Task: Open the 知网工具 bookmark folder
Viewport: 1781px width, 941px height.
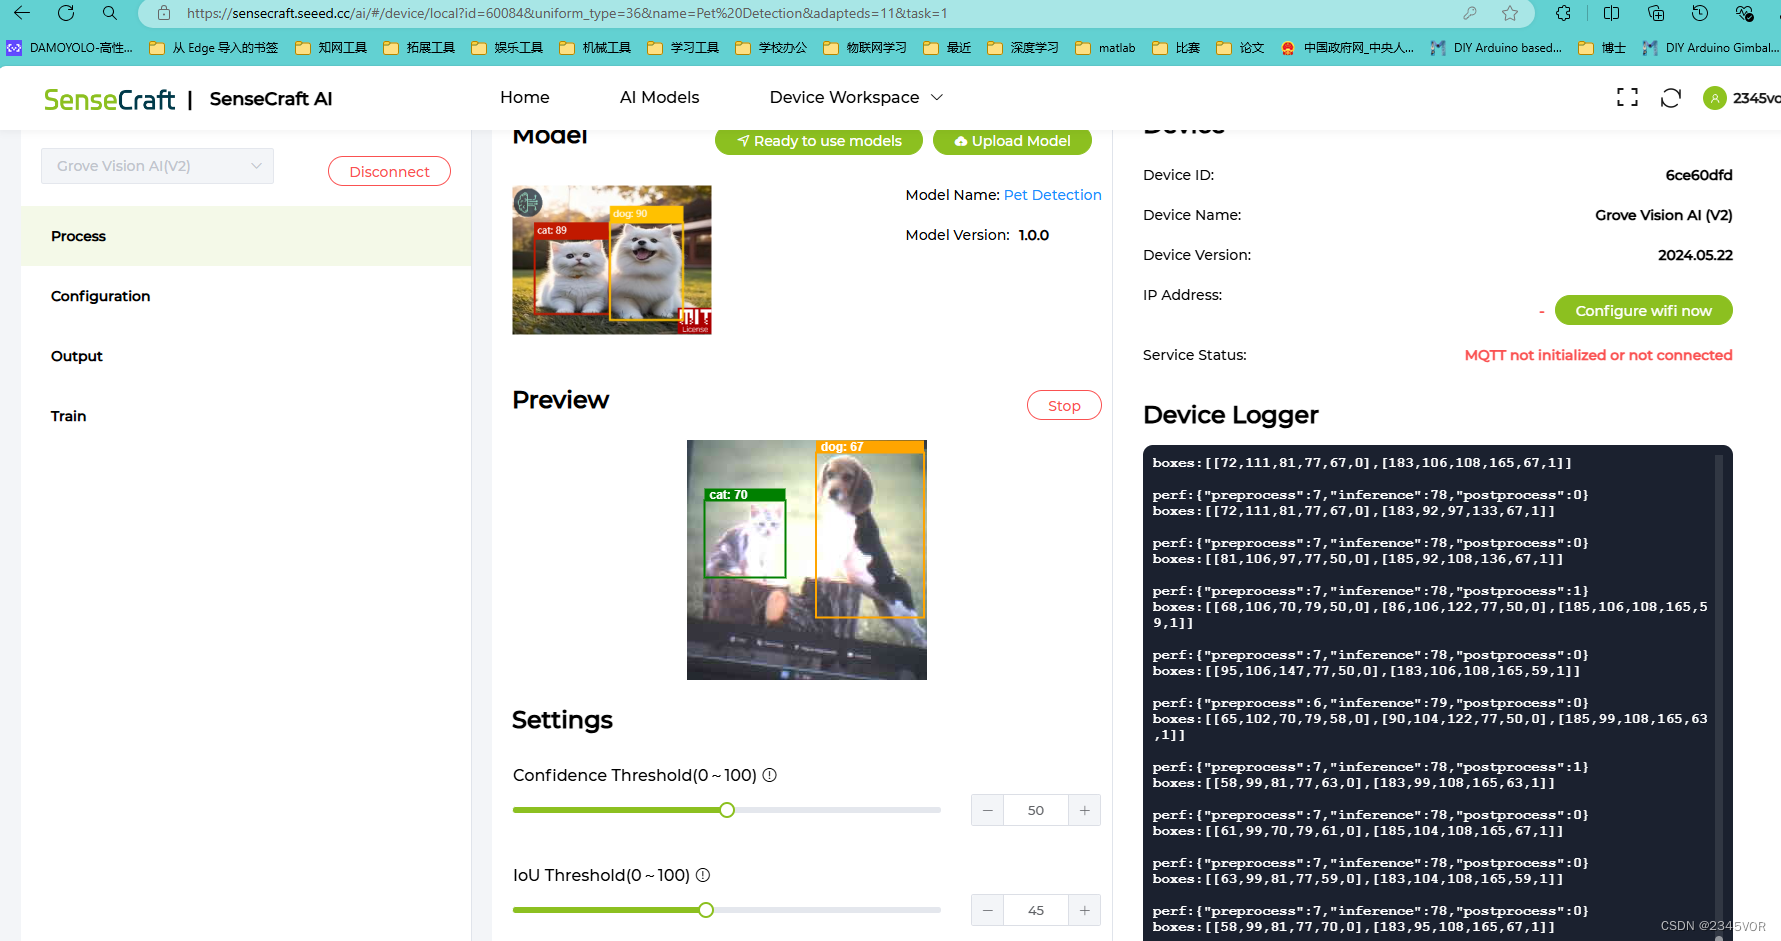Action: tap(332, 47)
